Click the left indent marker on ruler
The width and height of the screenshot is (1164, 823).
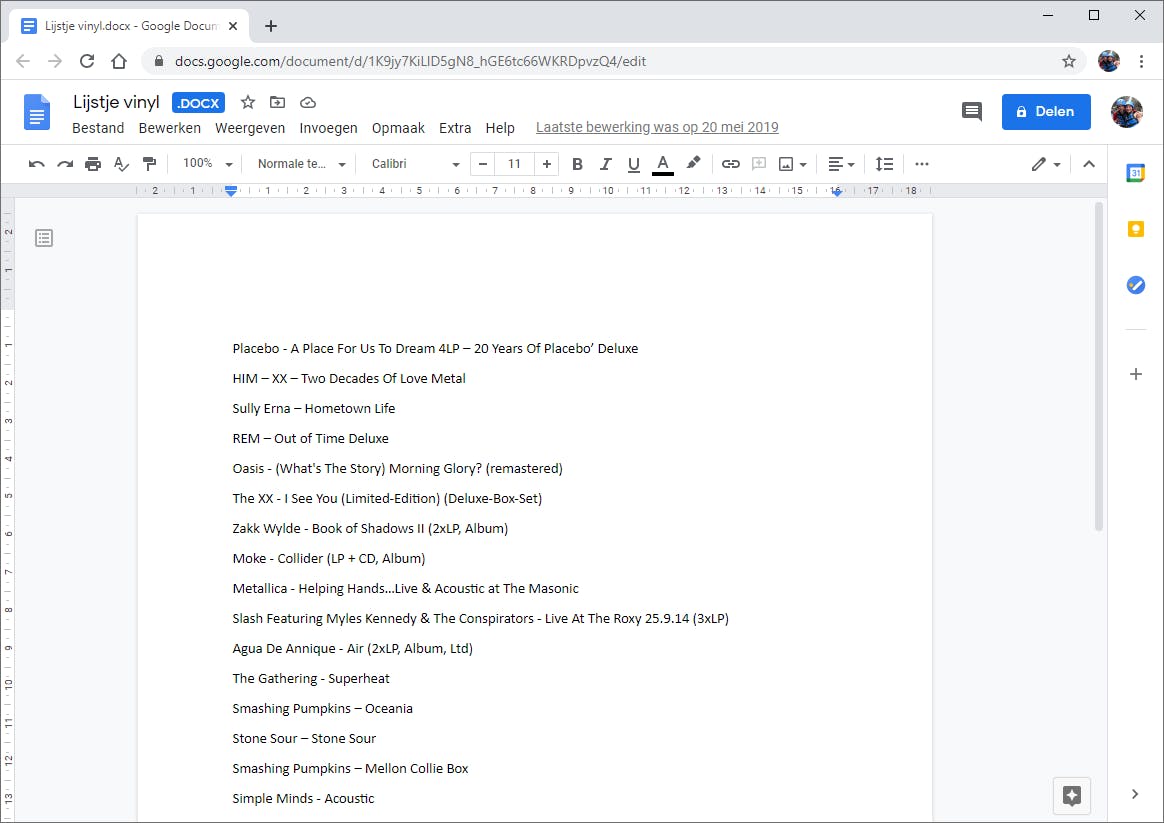coord(231,191)
